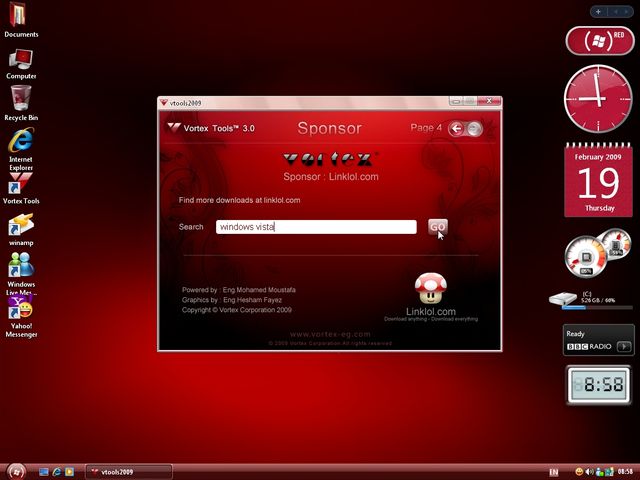Screen dimensions: 640x480
Task: Launch winamp from desktop
Action: click(x=21, y=226)
